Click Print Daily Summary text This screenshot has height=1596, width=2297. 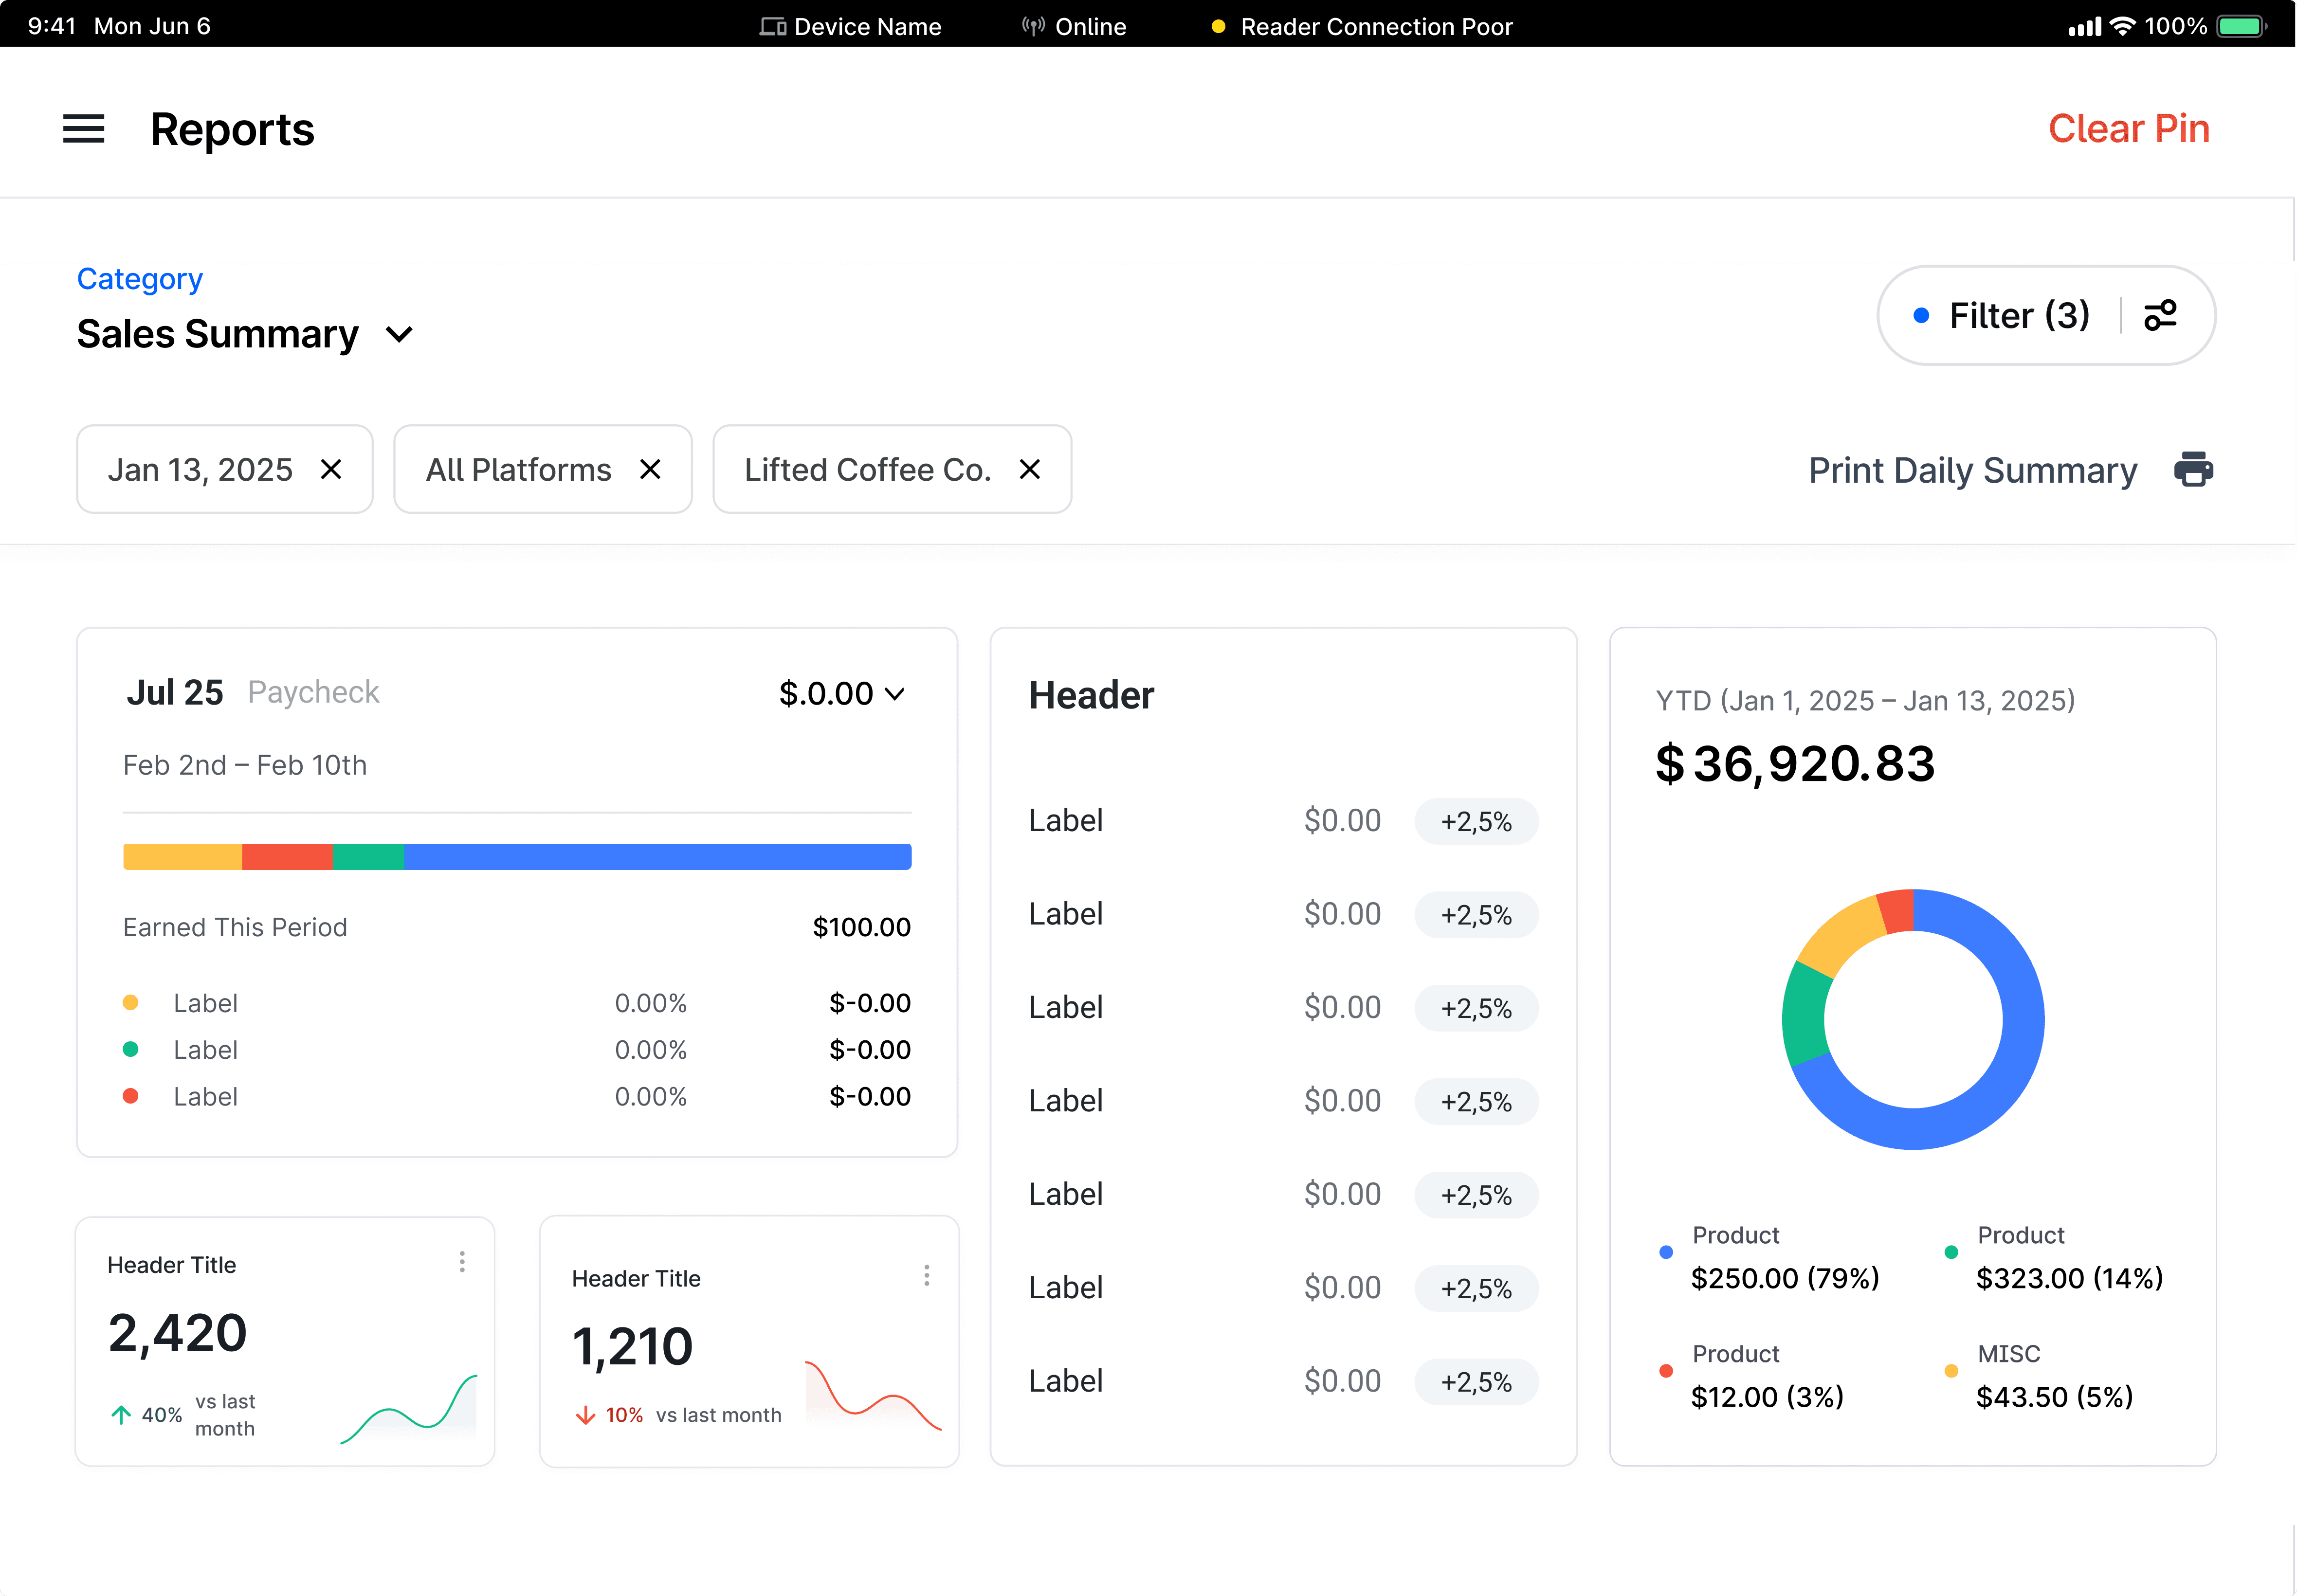[1972, 470]
